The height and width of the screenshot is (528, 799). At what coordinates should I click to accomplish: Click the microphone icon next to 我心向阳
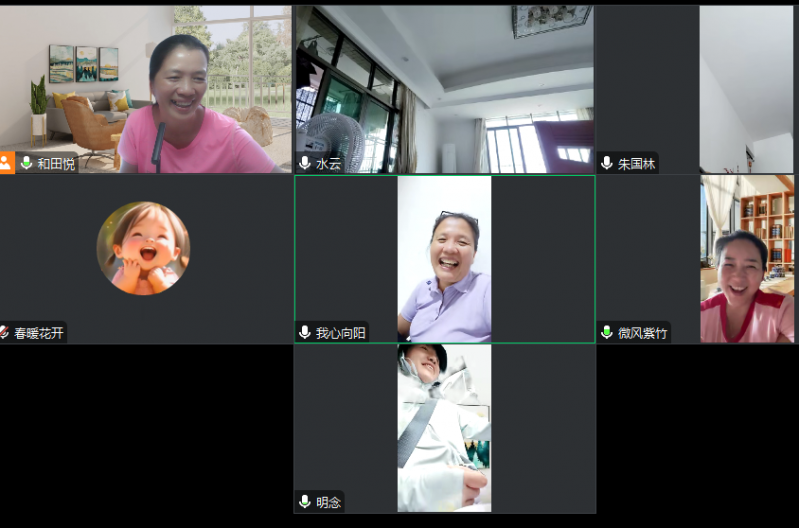(305, 333)
